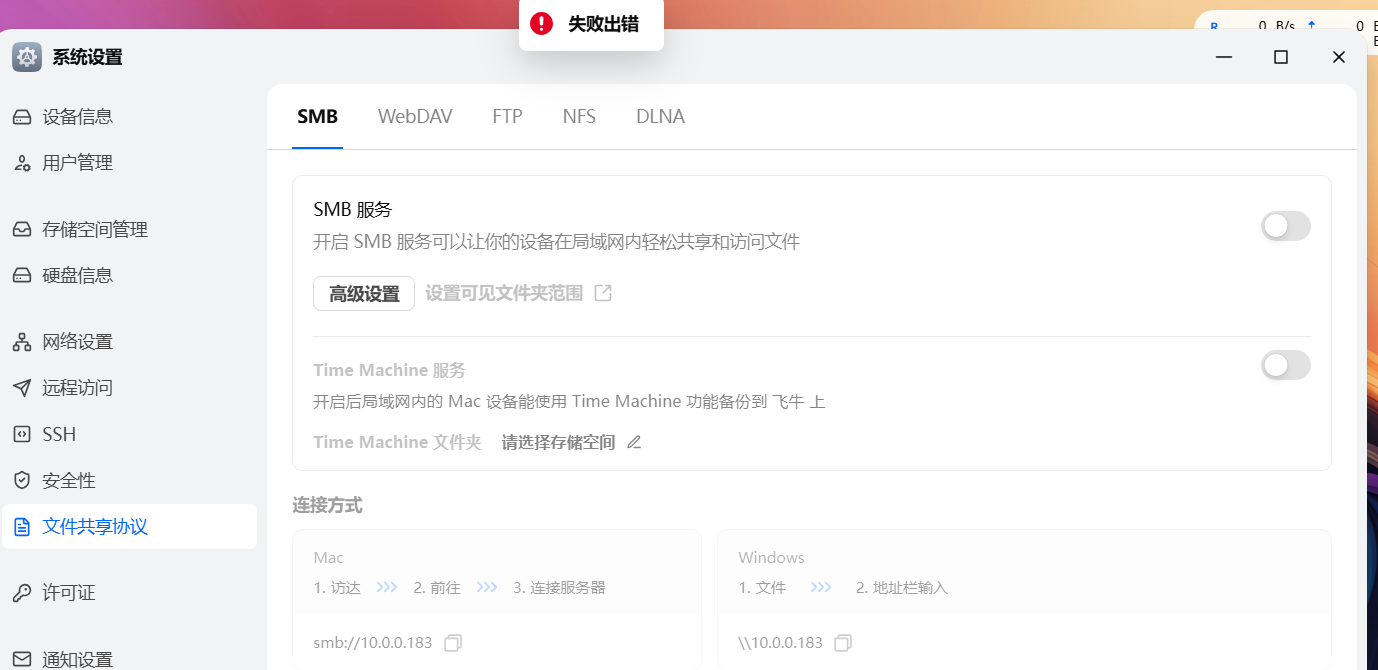1378x670 pixels.
Task: Click 请选择存储空间 folder selector
Action: click(x=559, y=442)
